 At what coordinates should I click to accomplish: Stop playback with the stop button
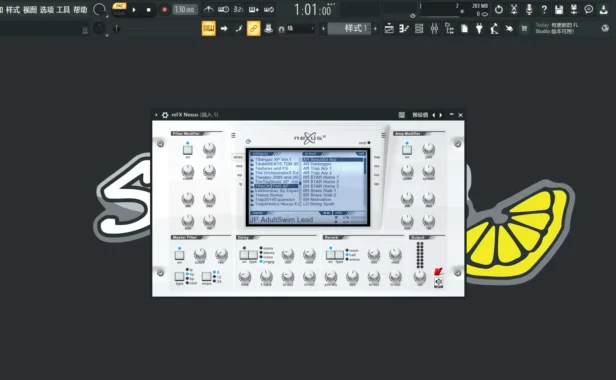[x=148, y=9]
